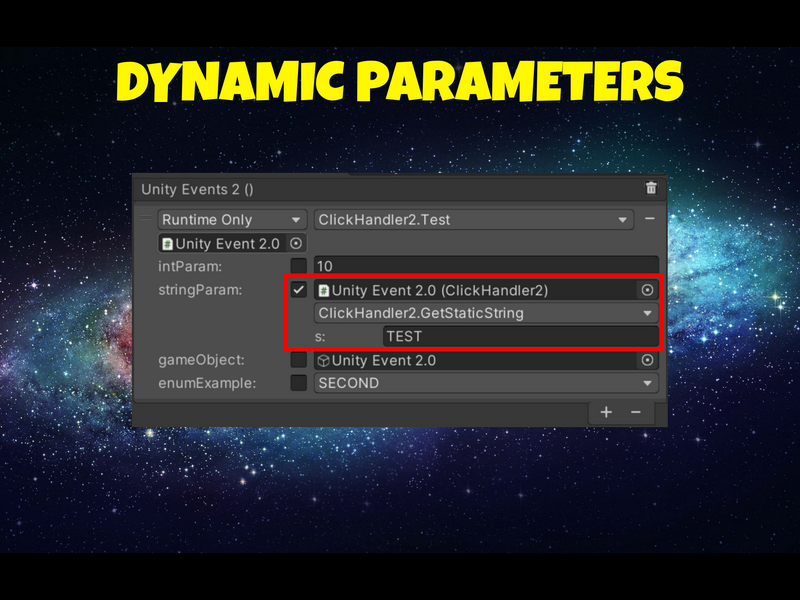Screen dimensions: 800x600
Task: Click the s: parameter label
Action: pyautogui.click(x=320, y=337)
